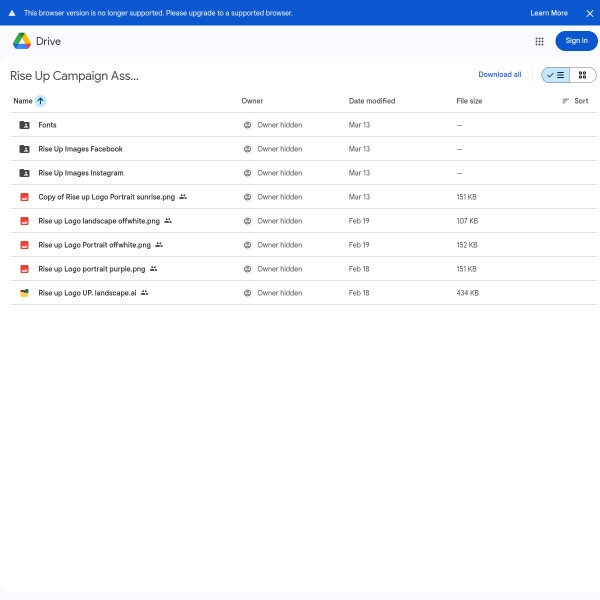The width and height of the screenshot is (600, 600).
Task: Reverse sort direction with the Name arrow
Action: click(x=41, y=101)
